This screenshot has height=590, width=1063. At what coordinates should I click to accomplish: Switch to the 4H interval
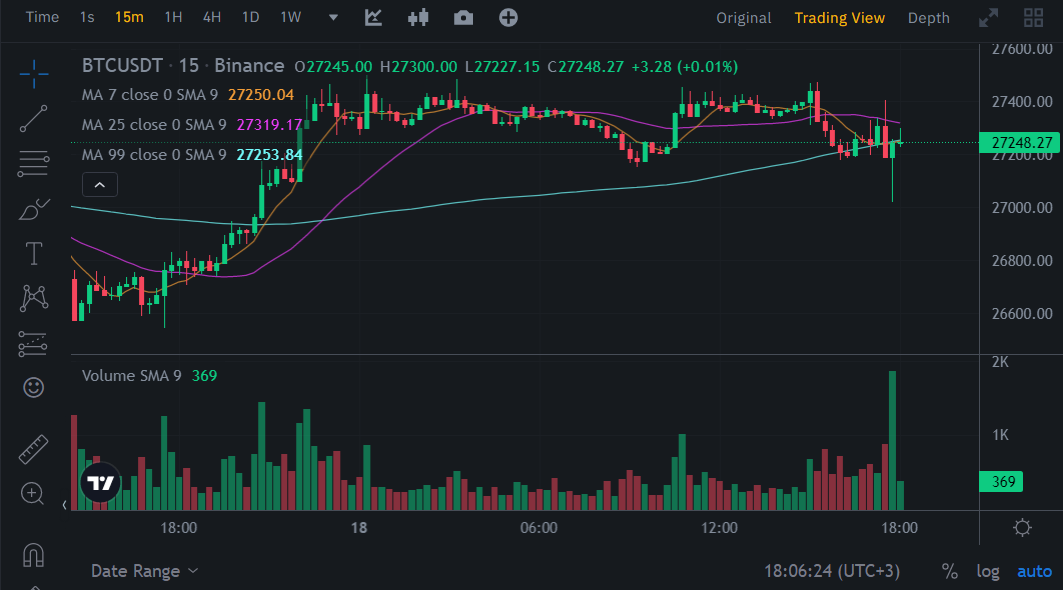pyautogui.click(x=212, y=17)
